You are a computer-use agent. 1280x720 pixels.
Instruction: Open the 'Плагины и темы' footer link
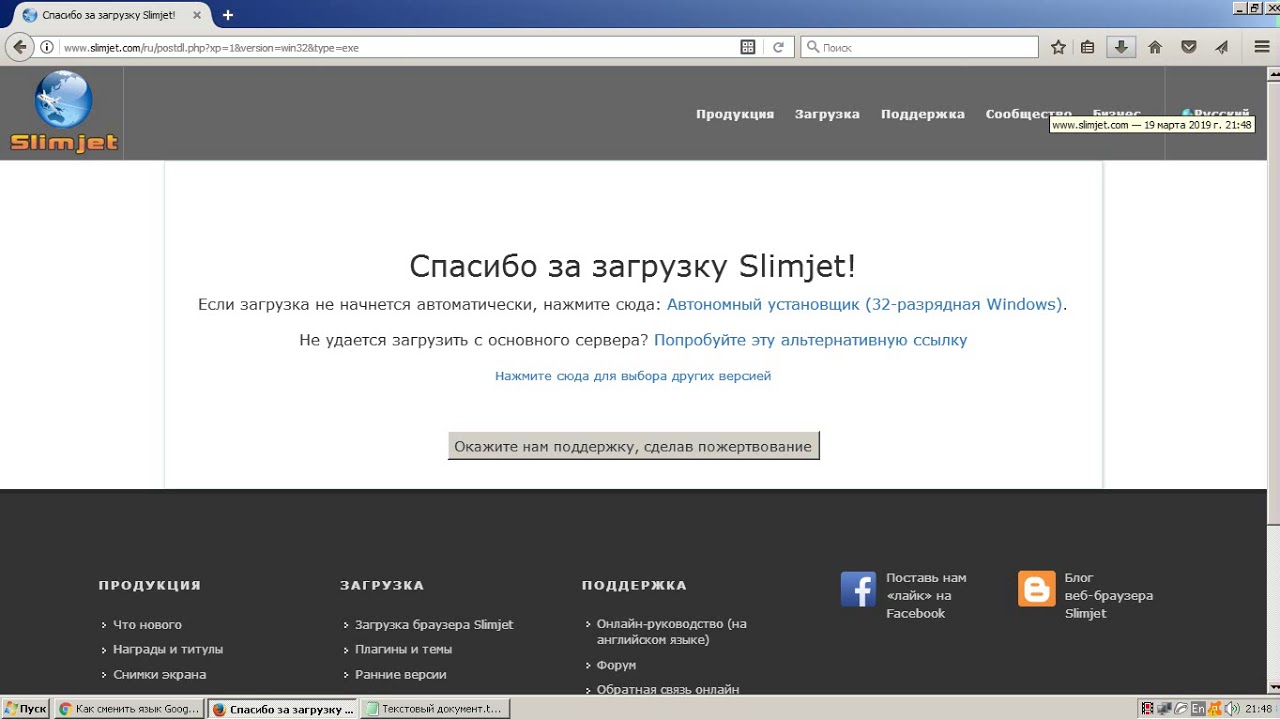coord(404,649)
